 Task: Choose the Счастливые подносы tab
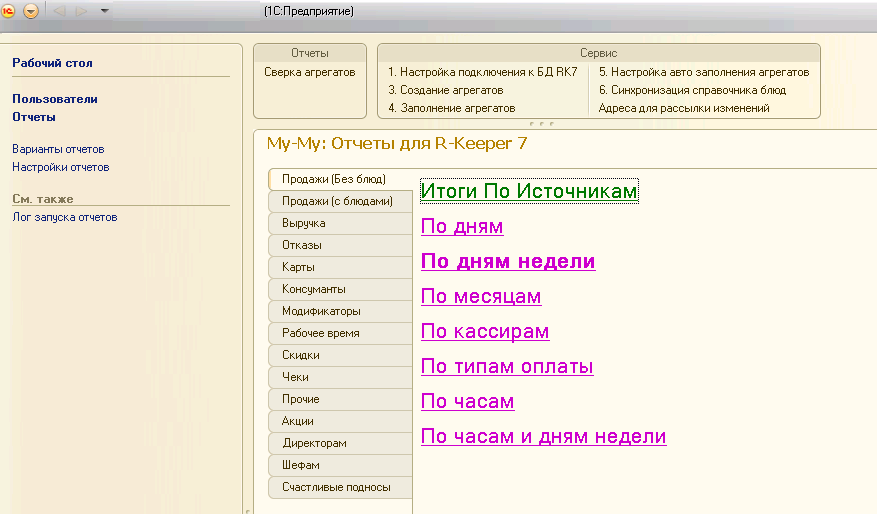point(341,487)
